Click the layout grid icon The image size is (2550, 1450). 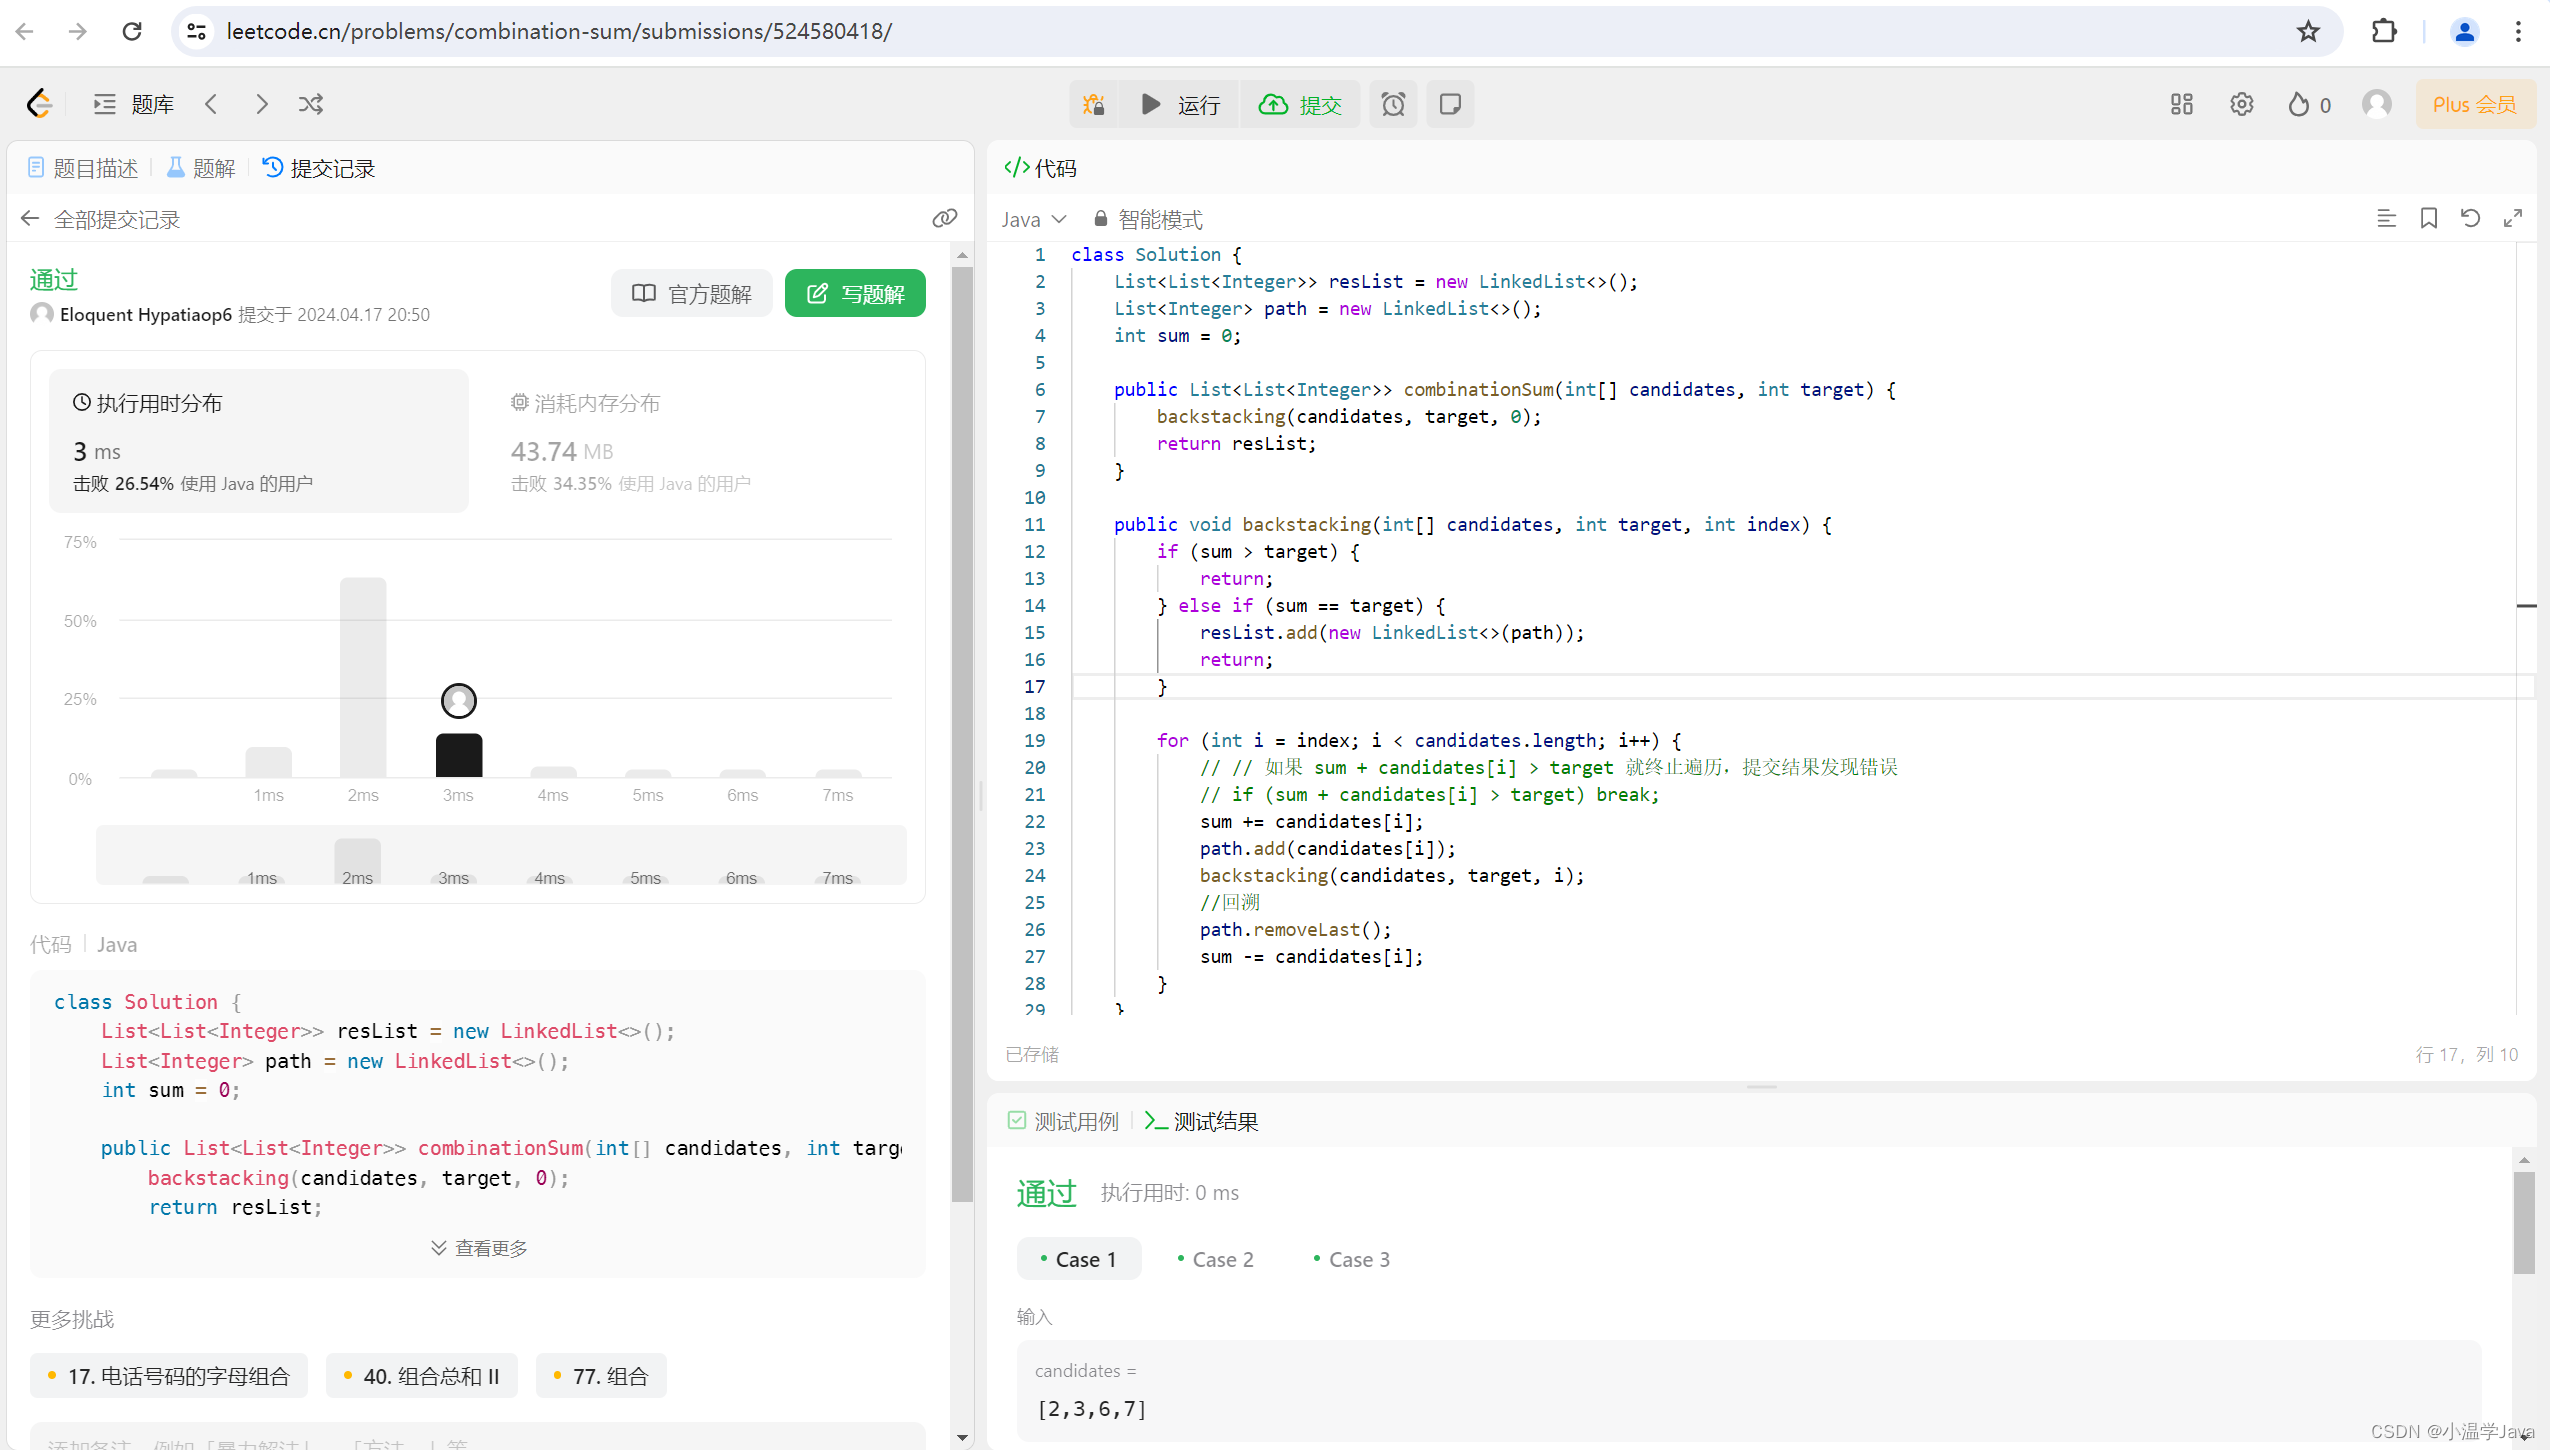tap(2181, 104)
